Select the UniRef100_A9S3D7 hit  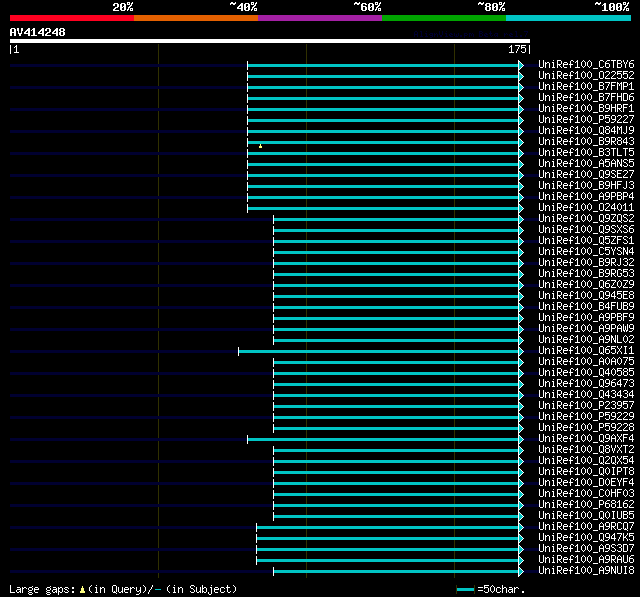coord(586,549)
